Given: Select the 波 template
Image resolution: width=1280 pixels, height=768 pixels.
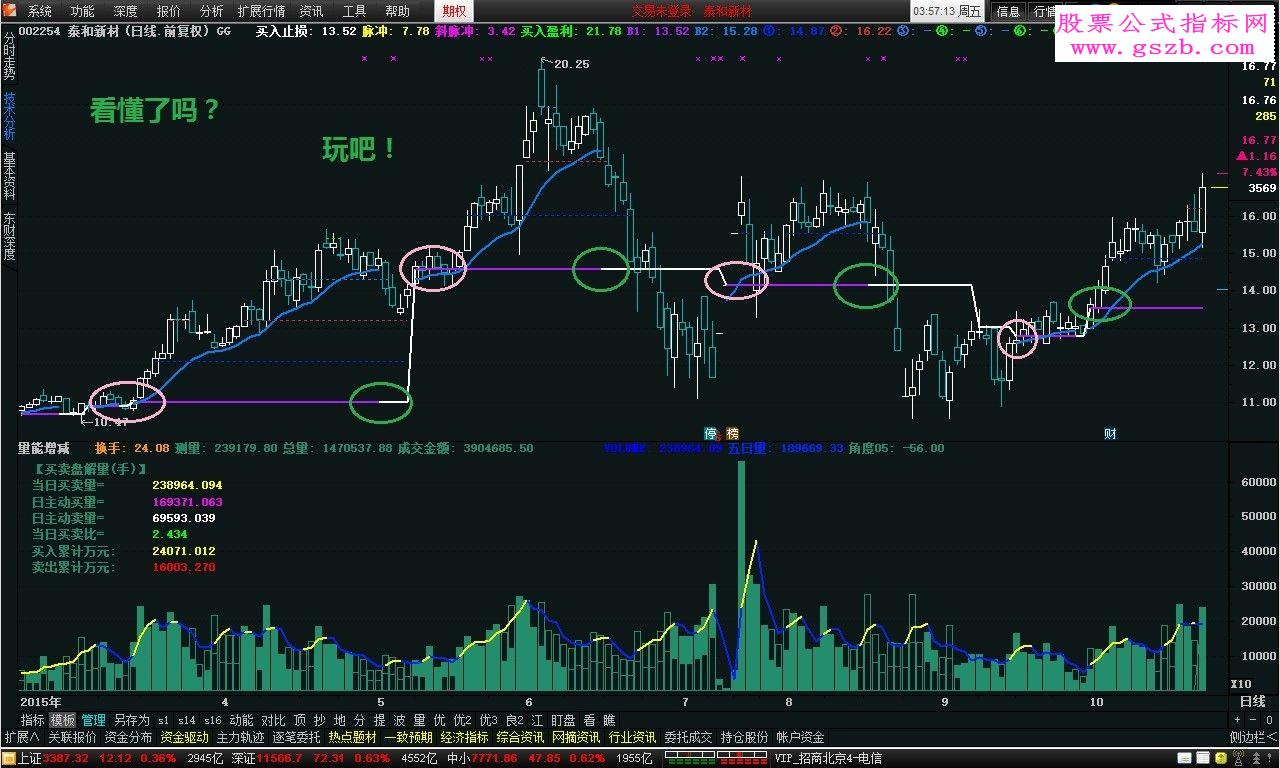Looking at the screenshot, I should [x=399, y=719].
